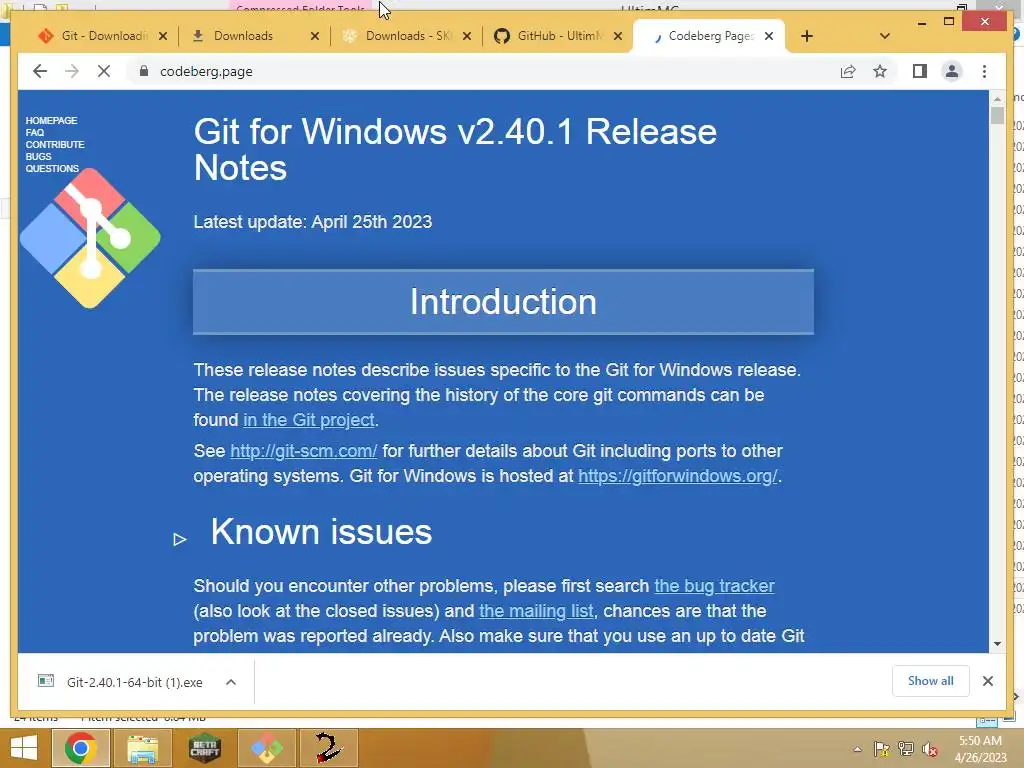Click the Introduction heading banner
The image size is (1024, 768).
[504, 302]
